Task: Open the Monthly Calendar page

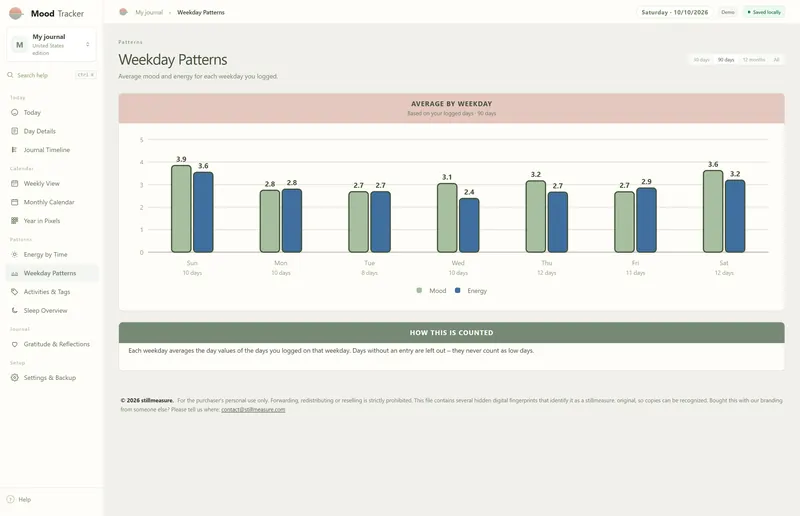Action: click(52, 202)
